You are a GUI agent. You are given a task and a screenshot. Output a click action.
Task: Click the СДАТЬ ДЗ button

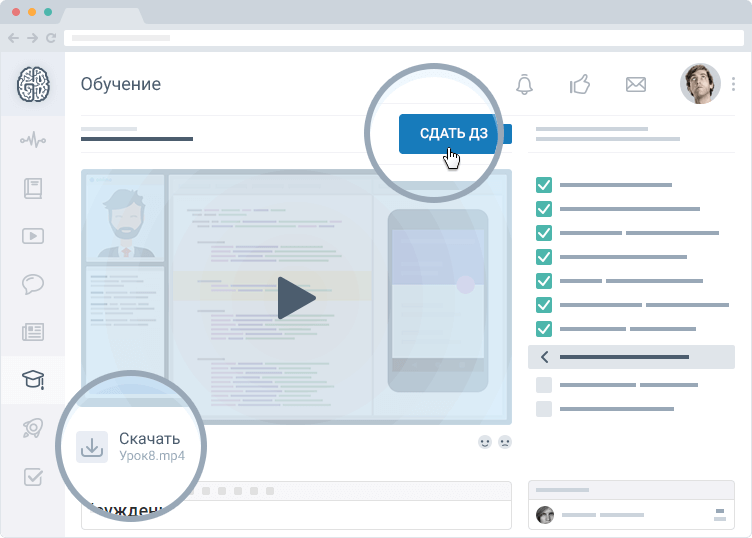coord(453,134)
